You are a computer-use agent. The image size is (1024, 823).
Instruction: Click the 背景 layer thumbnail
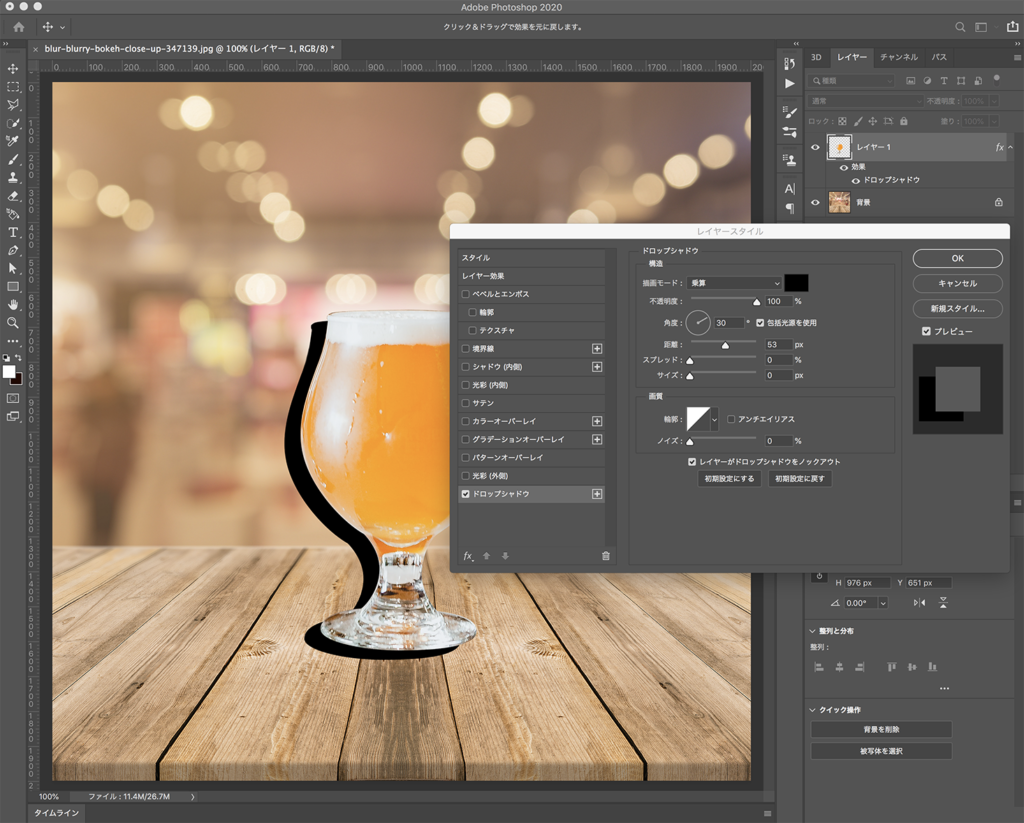pyautogui.click(x=840, y=201)
